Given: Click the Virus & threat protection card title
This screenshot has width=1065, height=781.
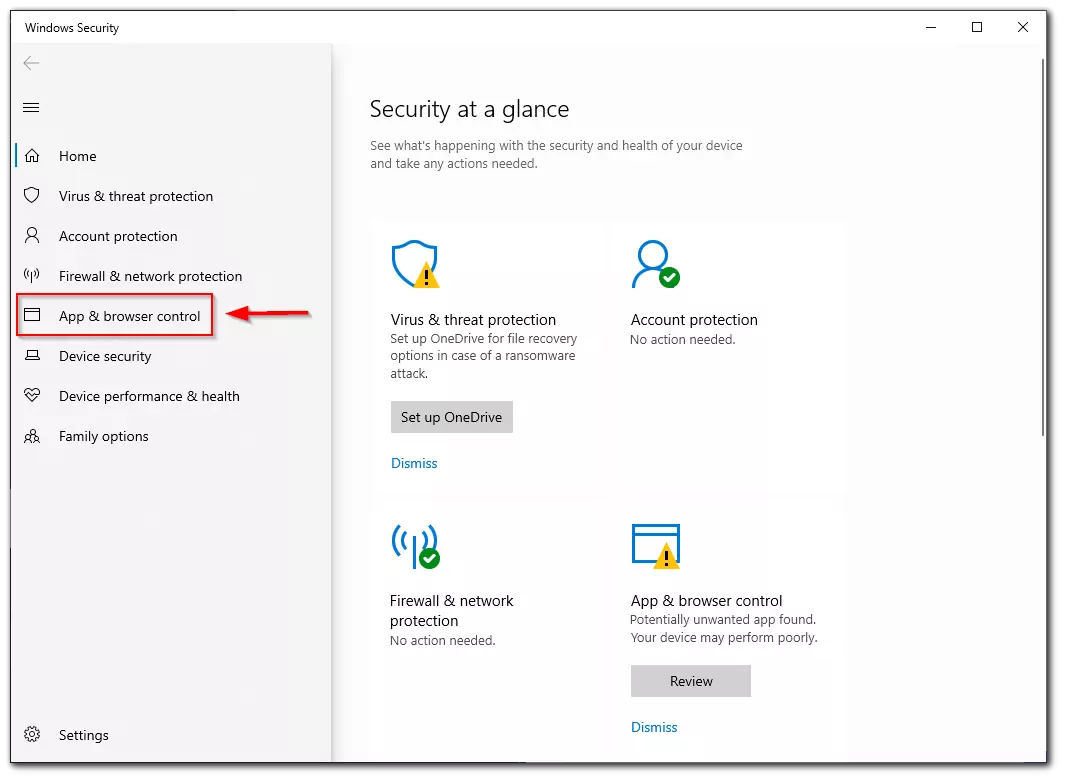Looking at the screenshot, I should point(473,320).
